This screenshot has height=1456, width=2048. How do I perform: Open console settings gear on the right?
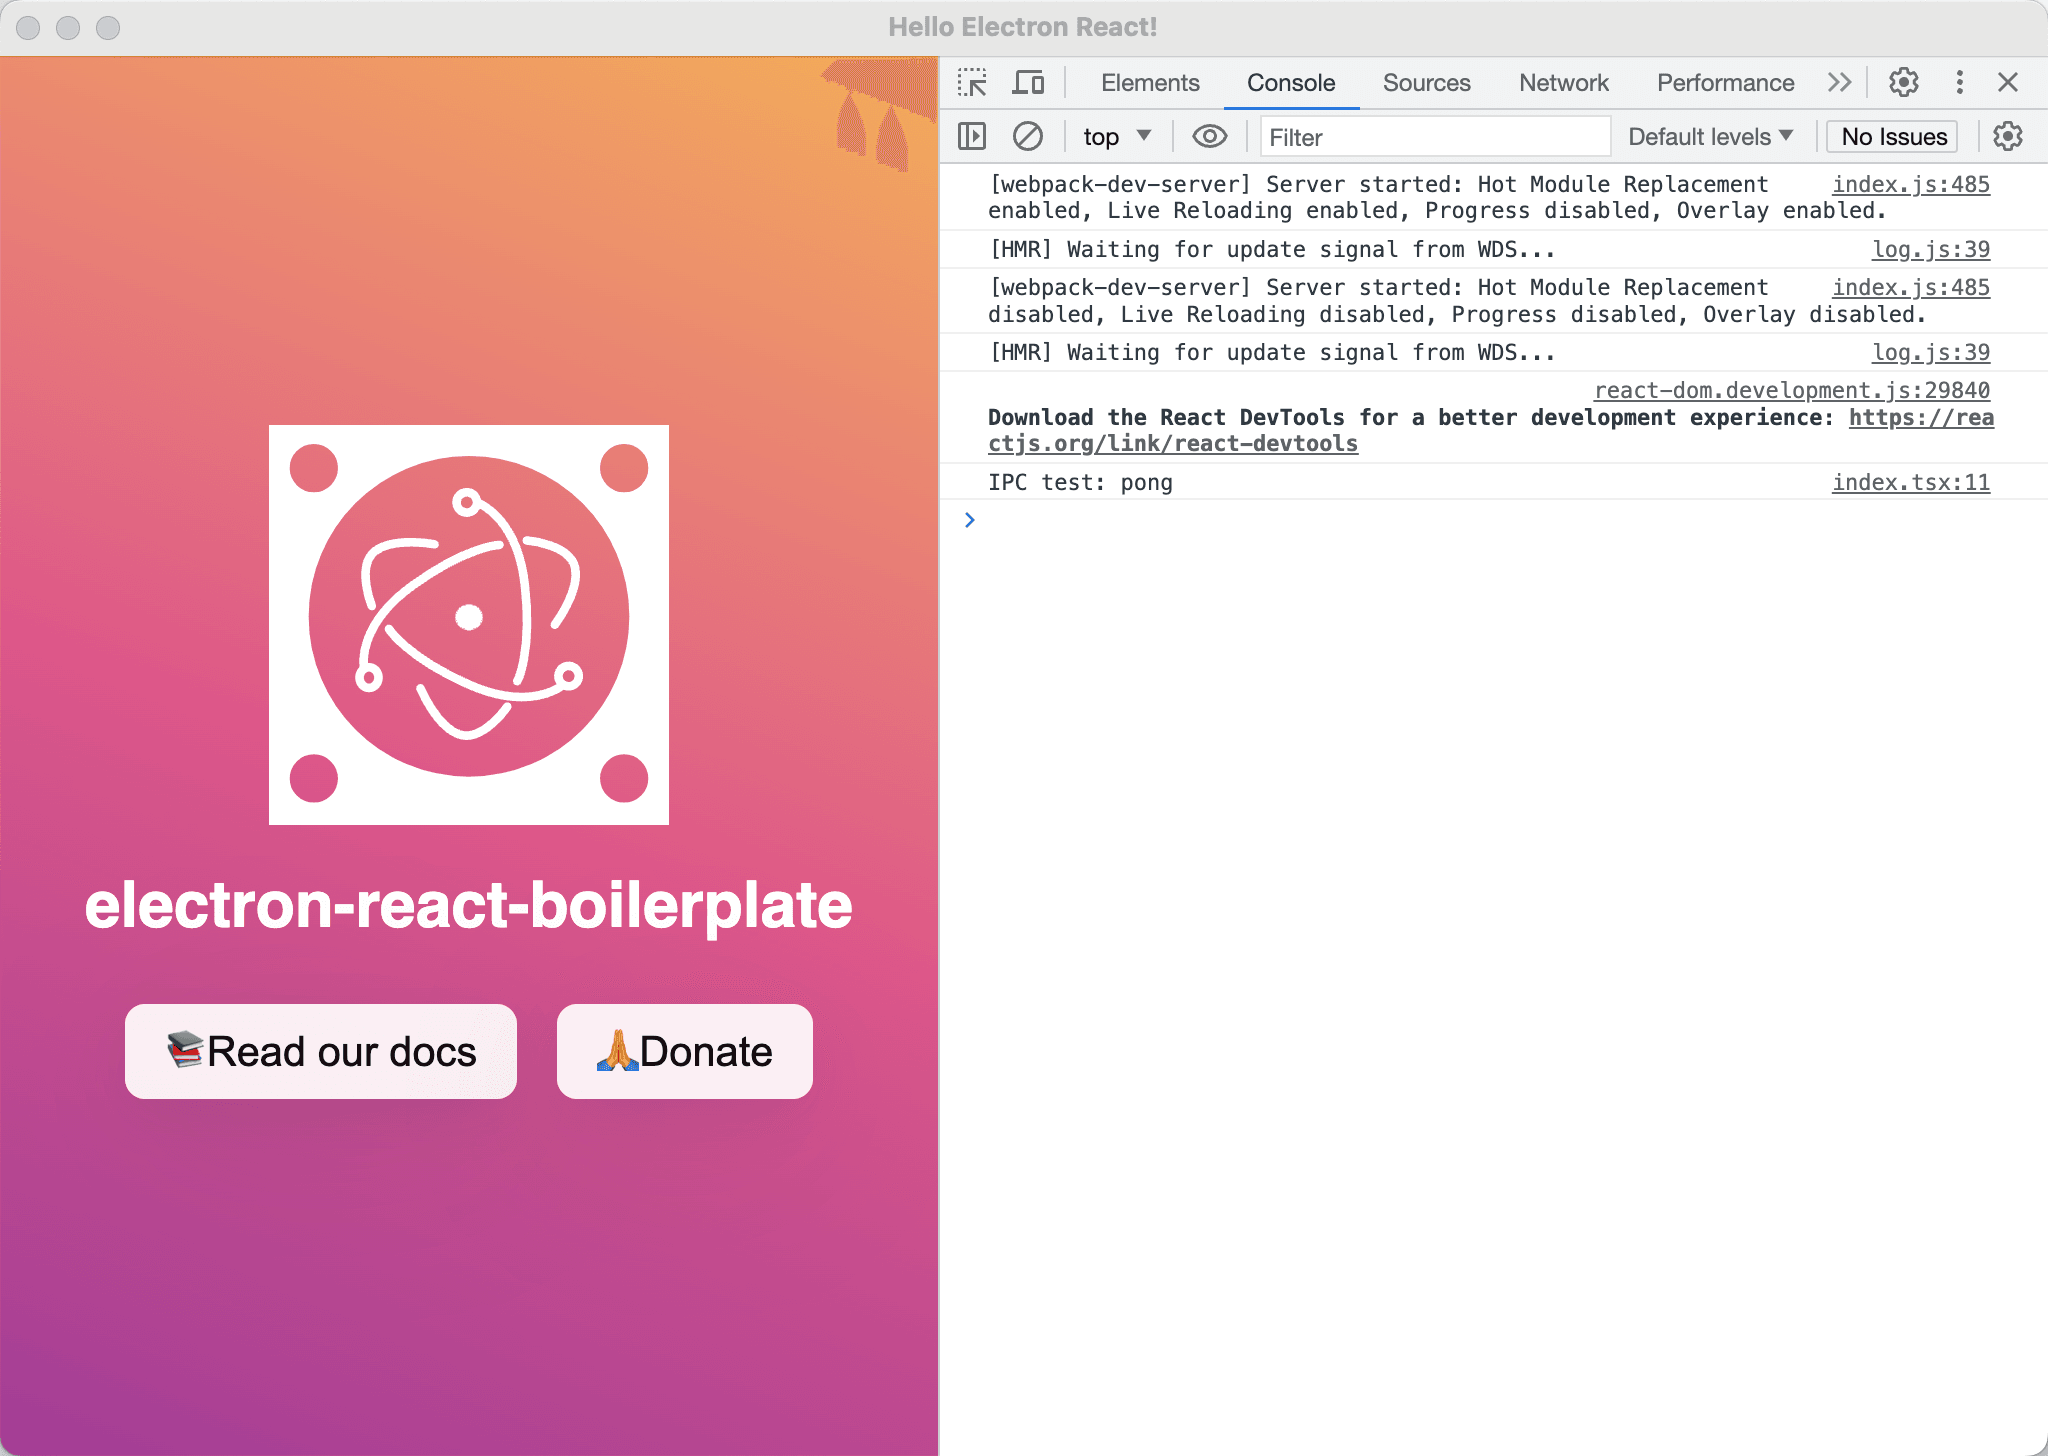coord(2009,136)
